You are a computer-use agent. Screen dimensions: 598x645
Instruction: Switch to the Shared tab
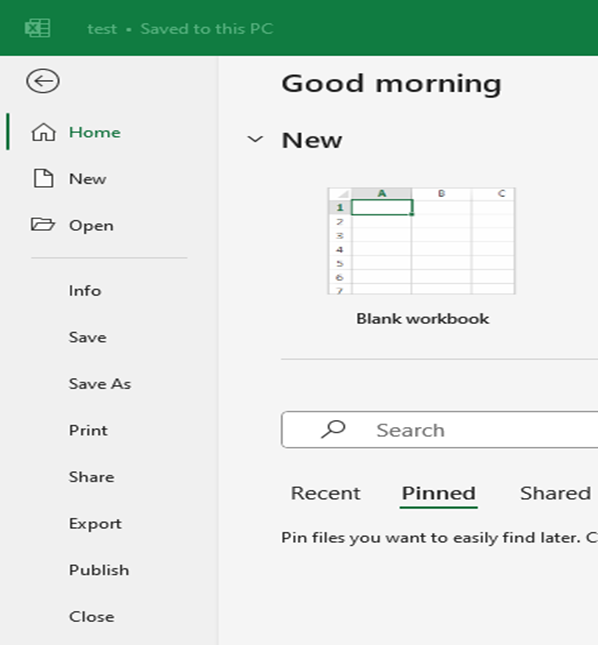(555, 493)
